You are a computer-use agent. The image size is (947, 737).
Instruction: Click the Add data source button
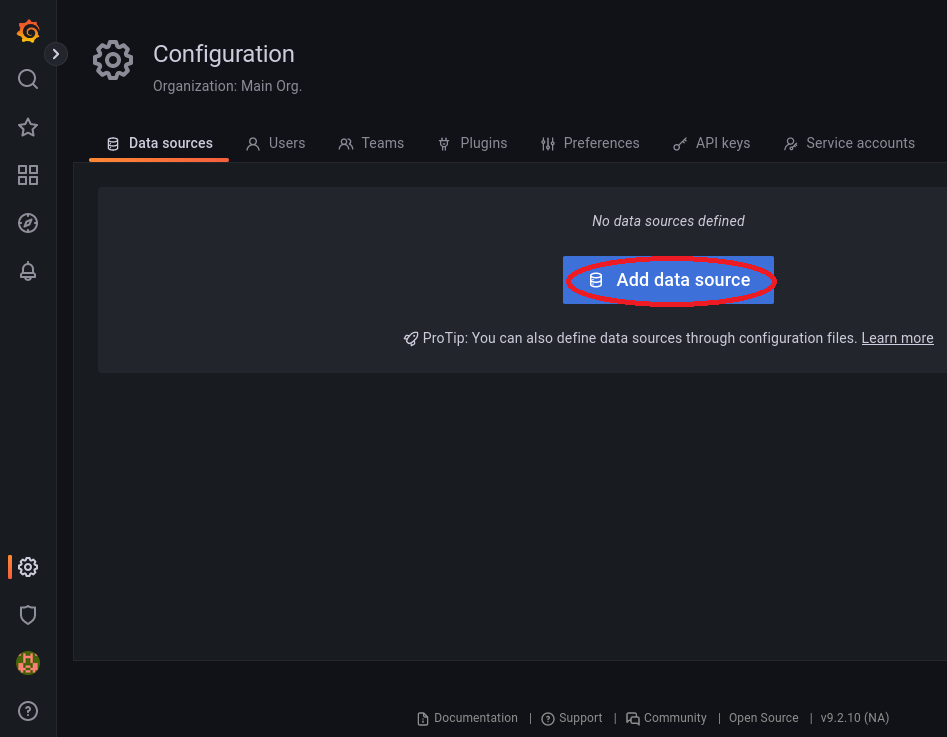point(669,280)
